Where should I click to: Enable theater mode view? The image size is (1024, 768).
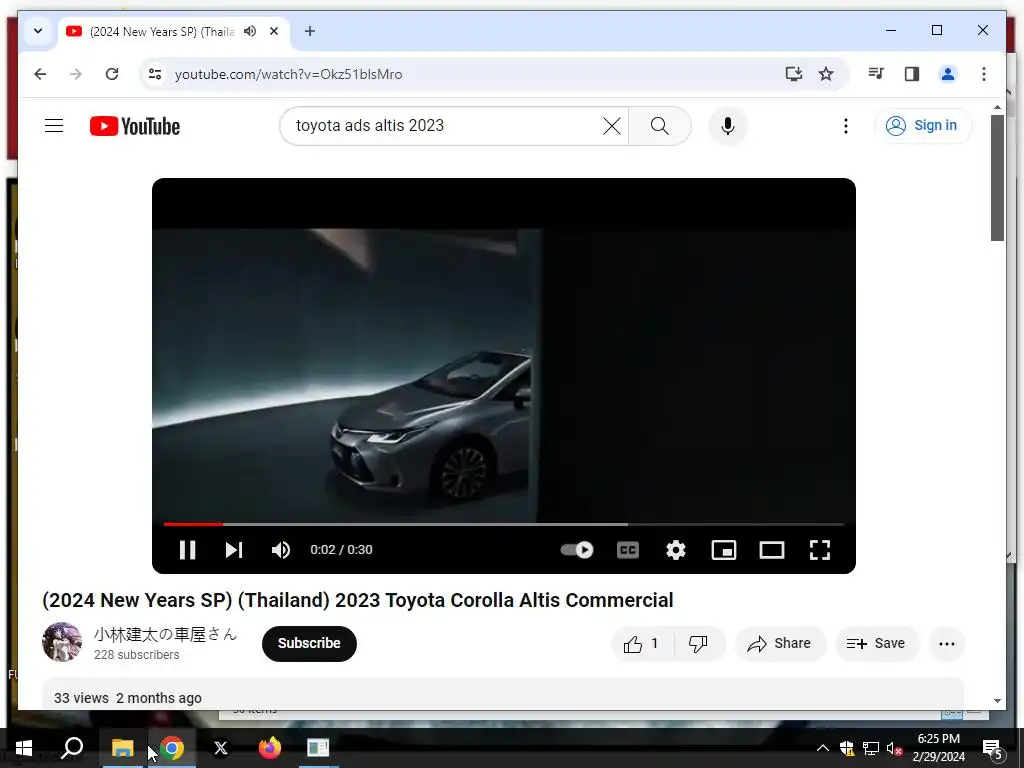click(772, 550)
